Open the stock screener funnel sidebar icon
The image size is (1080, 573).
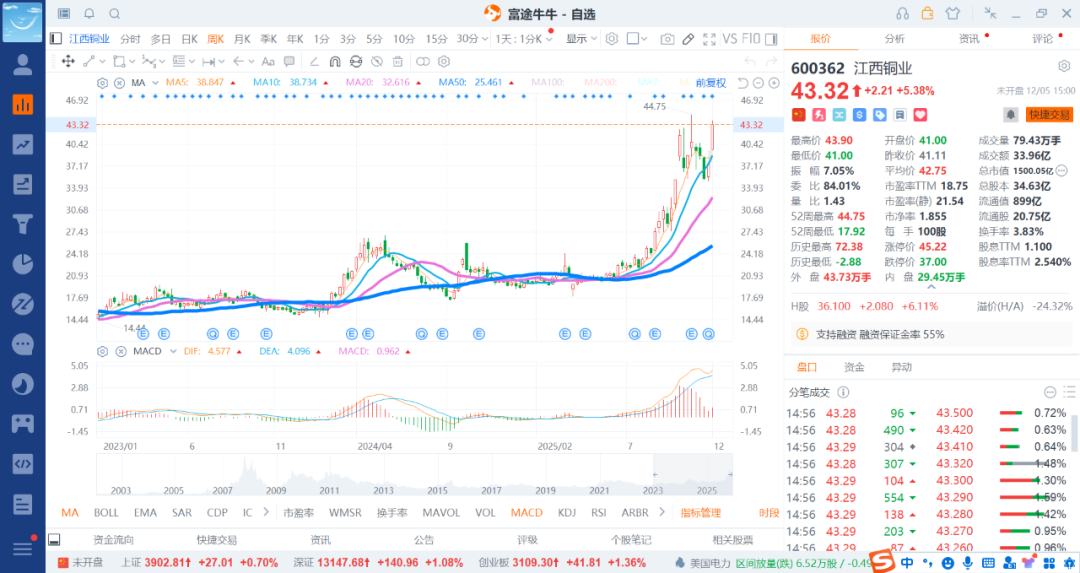pyautogui.click(x=23, y=225)
